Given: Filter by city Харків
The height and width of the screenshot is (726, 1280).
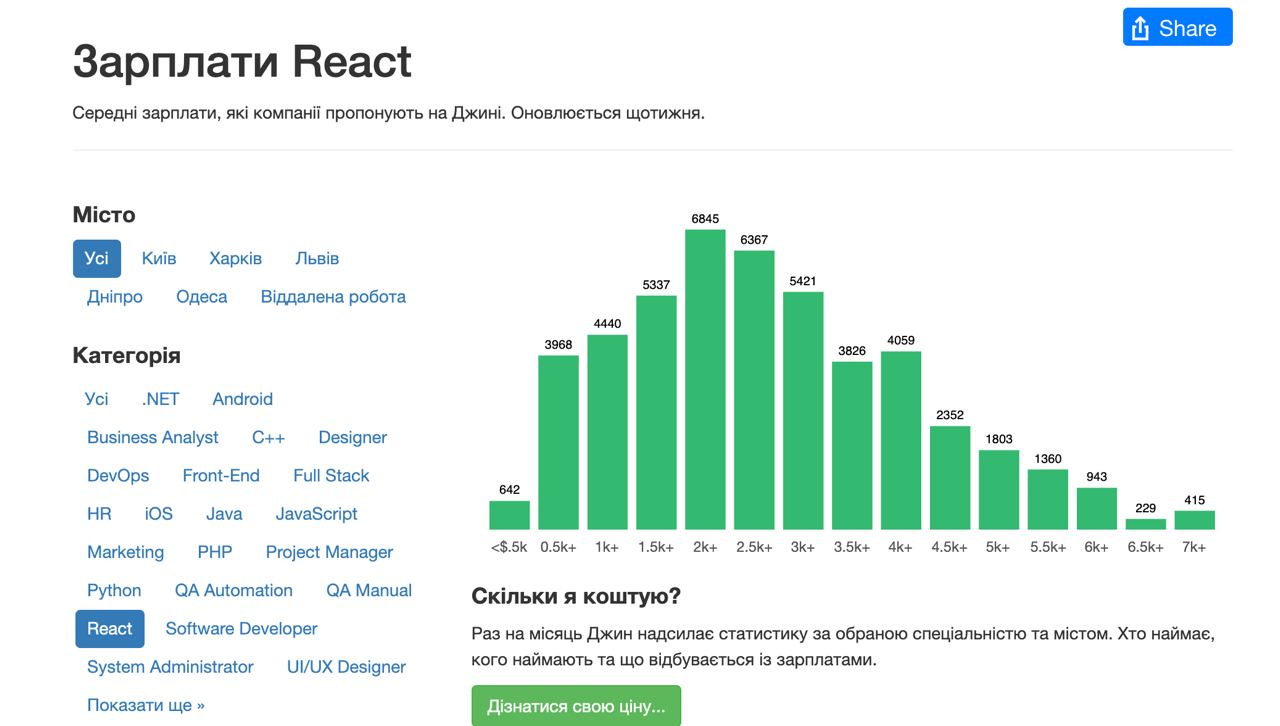Looking at the screenshot, I should tap(236, 258).
